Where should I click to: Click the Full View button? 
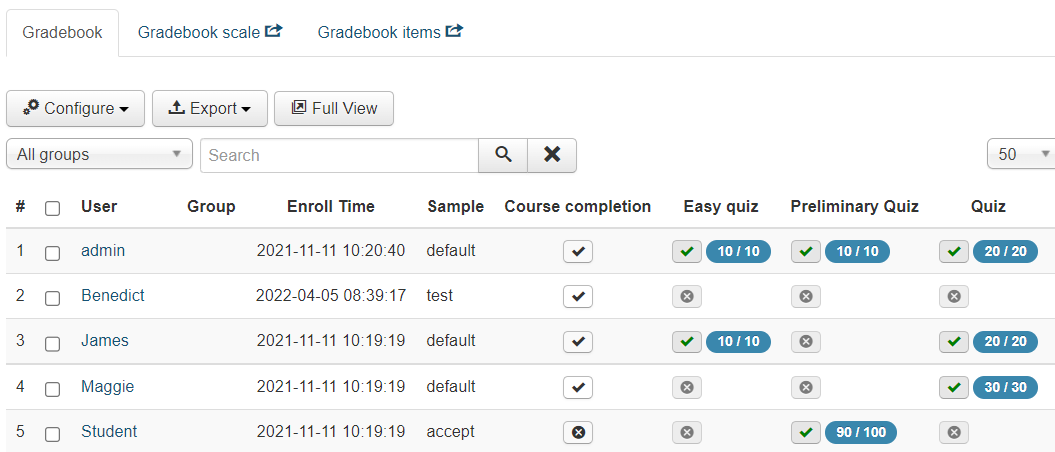coord(334,109)
